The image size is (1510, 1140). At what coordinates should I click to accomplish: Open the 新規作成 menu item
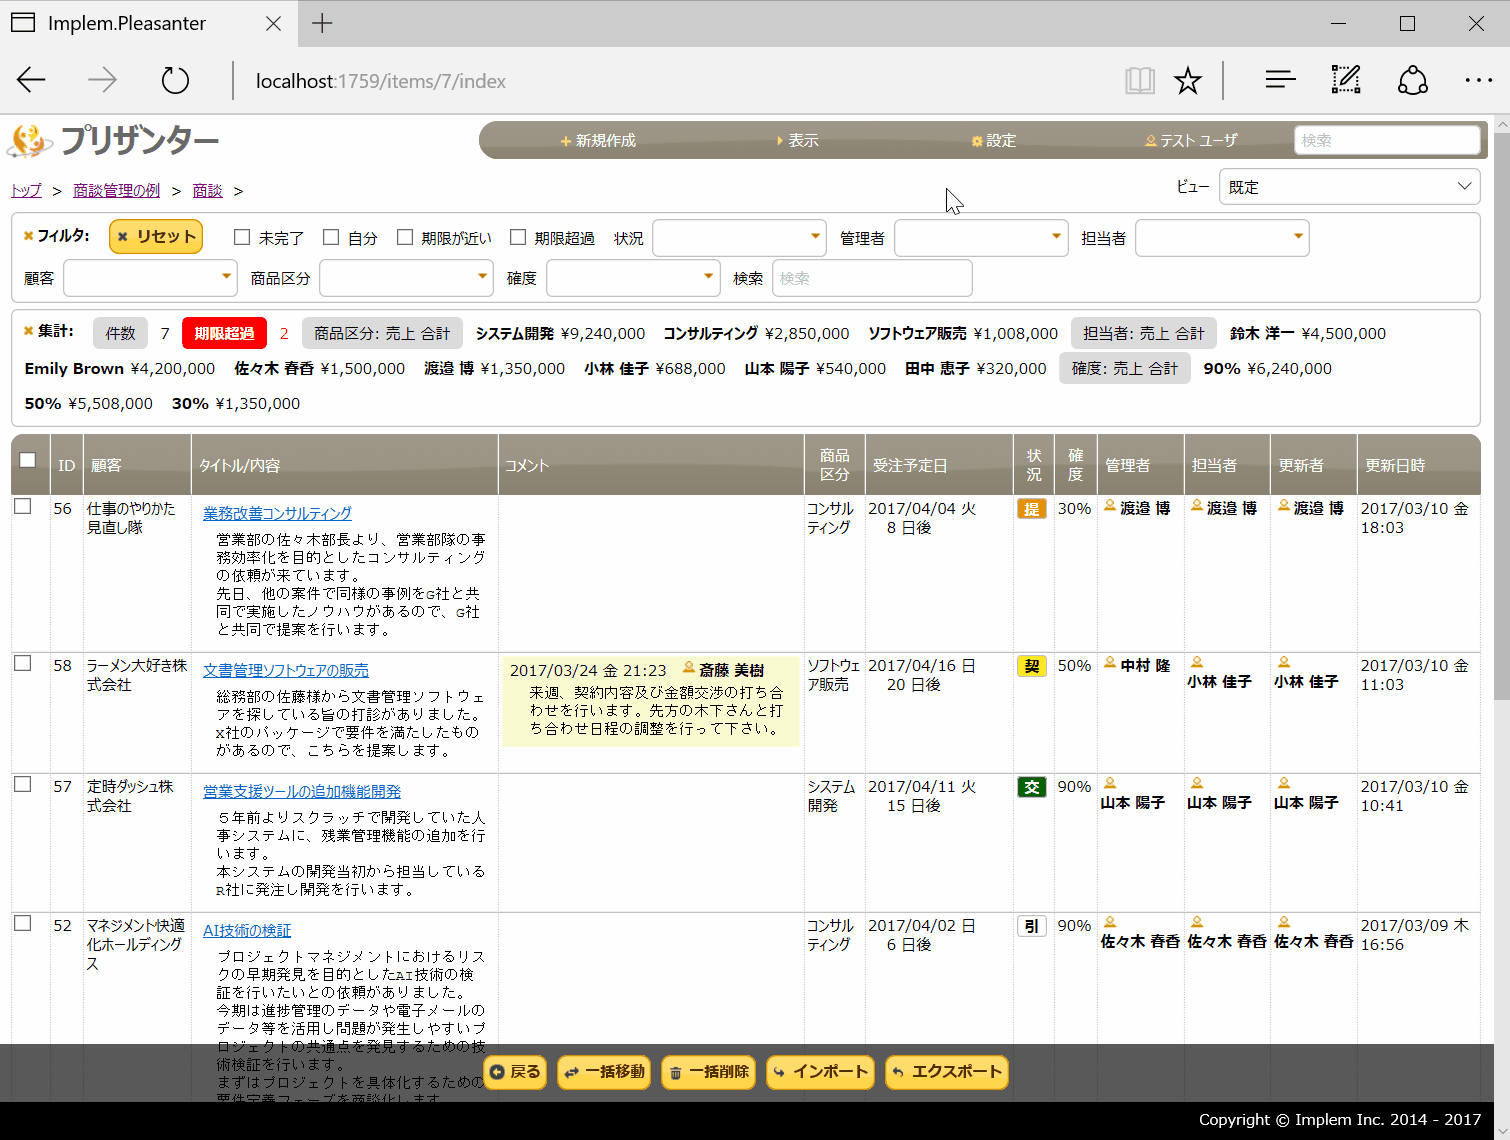coord(598,141)
